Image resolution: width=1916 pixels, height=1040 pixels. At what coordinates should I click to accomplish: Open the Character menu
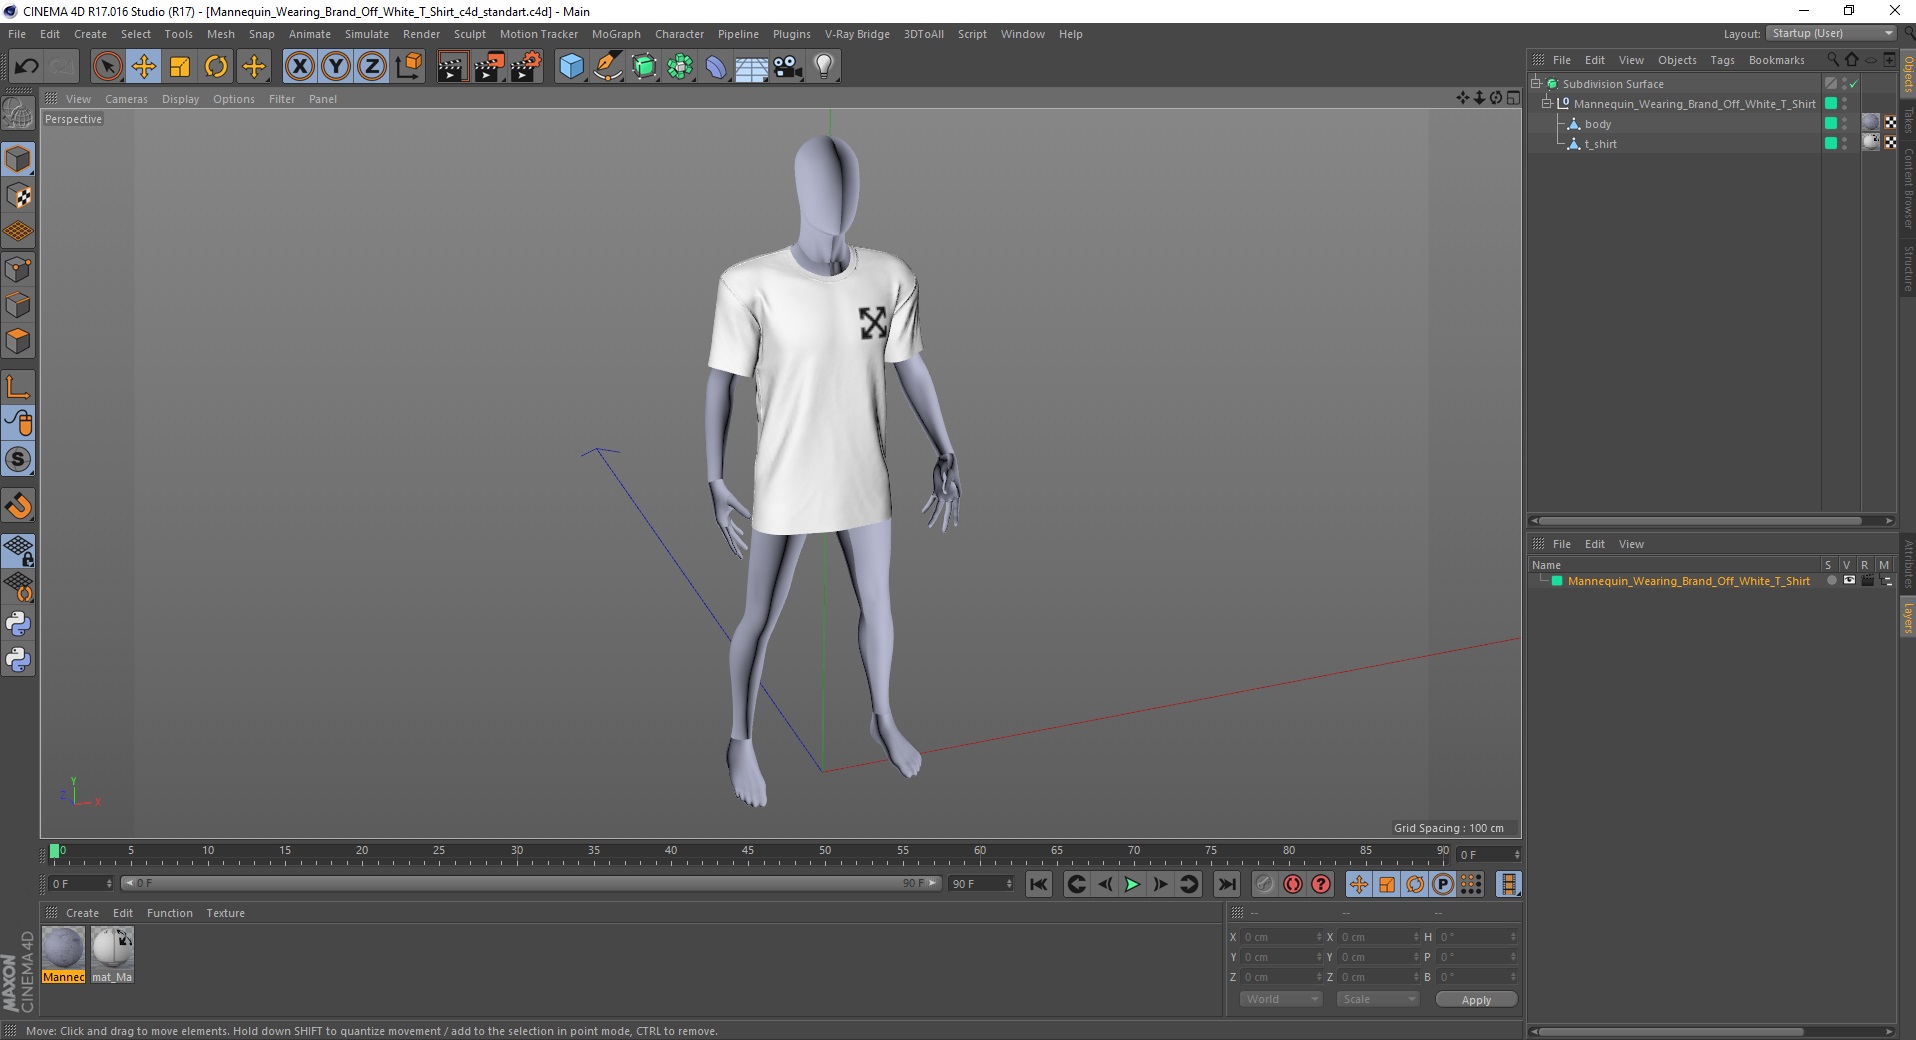(x=679, y=34)
